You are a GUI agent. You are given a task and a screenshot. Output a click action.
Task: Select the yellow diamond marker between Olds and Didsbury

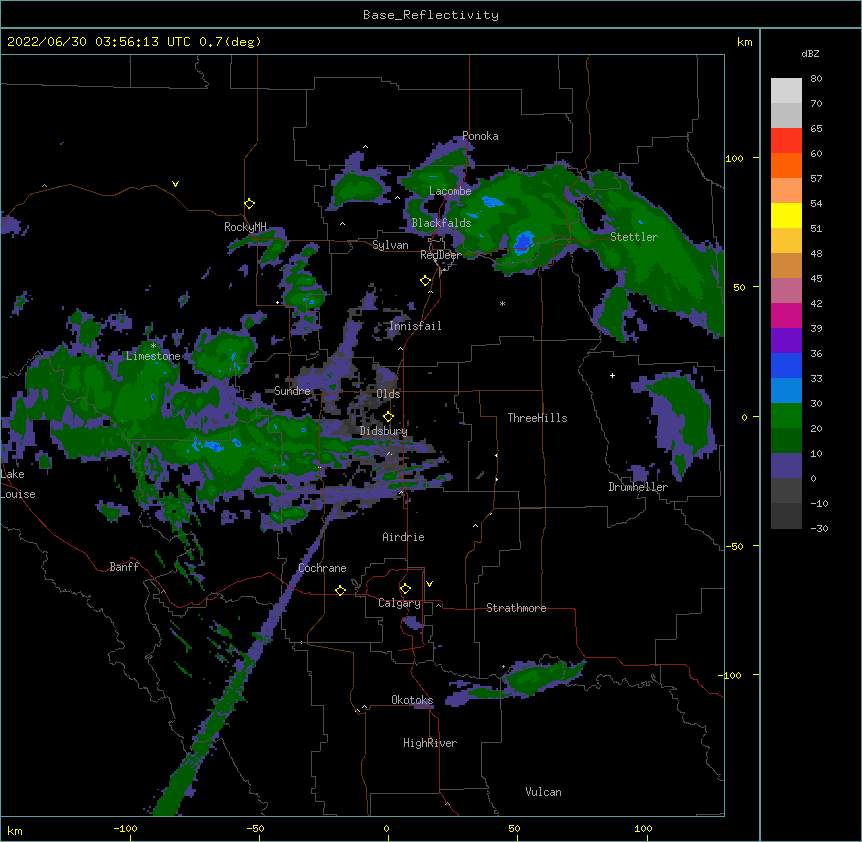point(389,417)
